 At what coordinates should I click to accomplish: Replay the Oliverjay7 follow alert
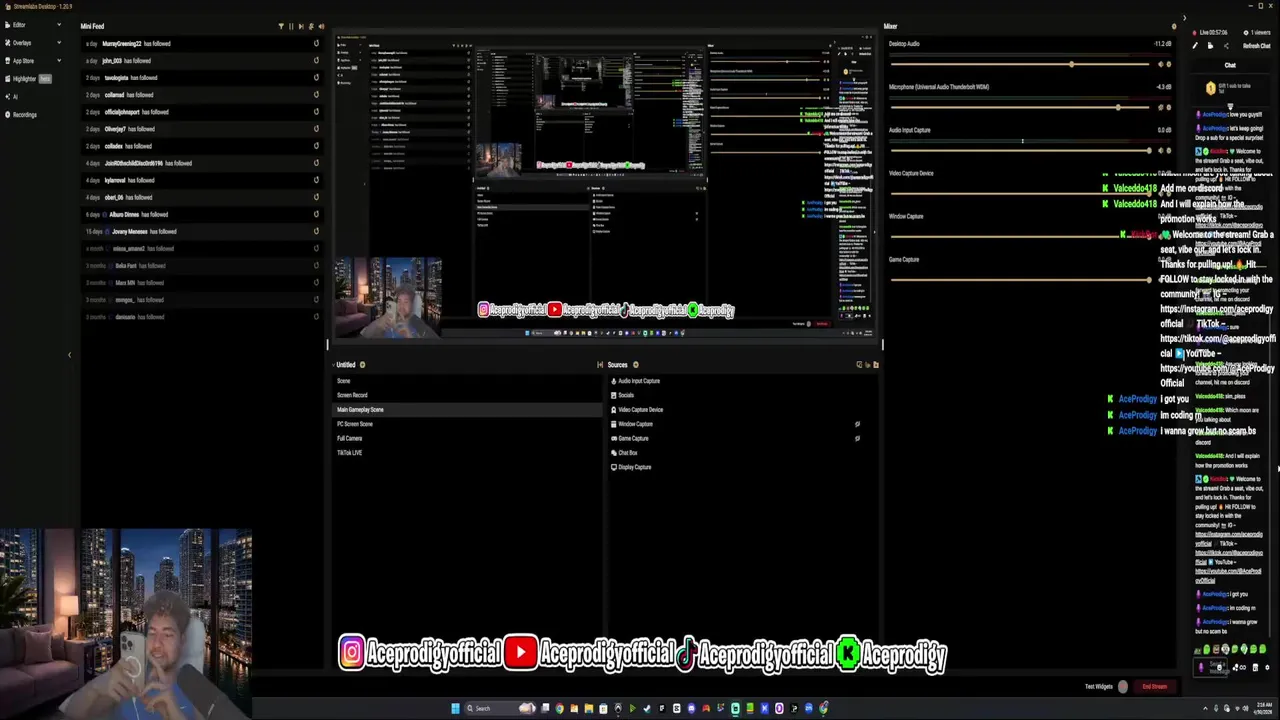coord(316,129)
